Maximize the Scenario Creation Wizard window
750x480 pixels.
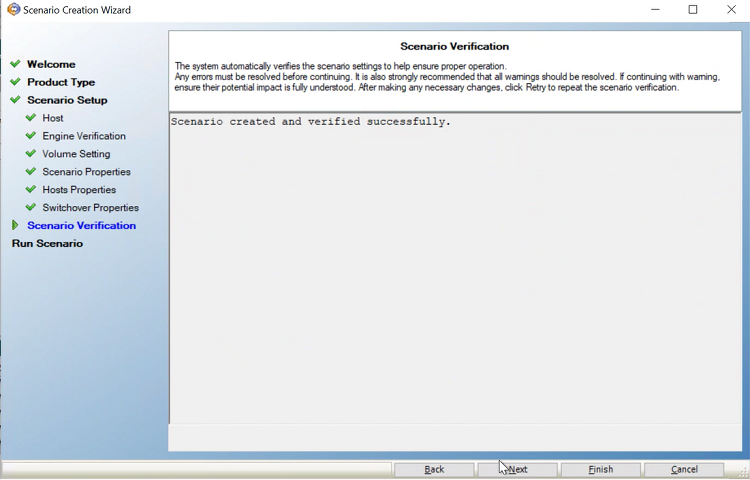[x=693, y=10]
